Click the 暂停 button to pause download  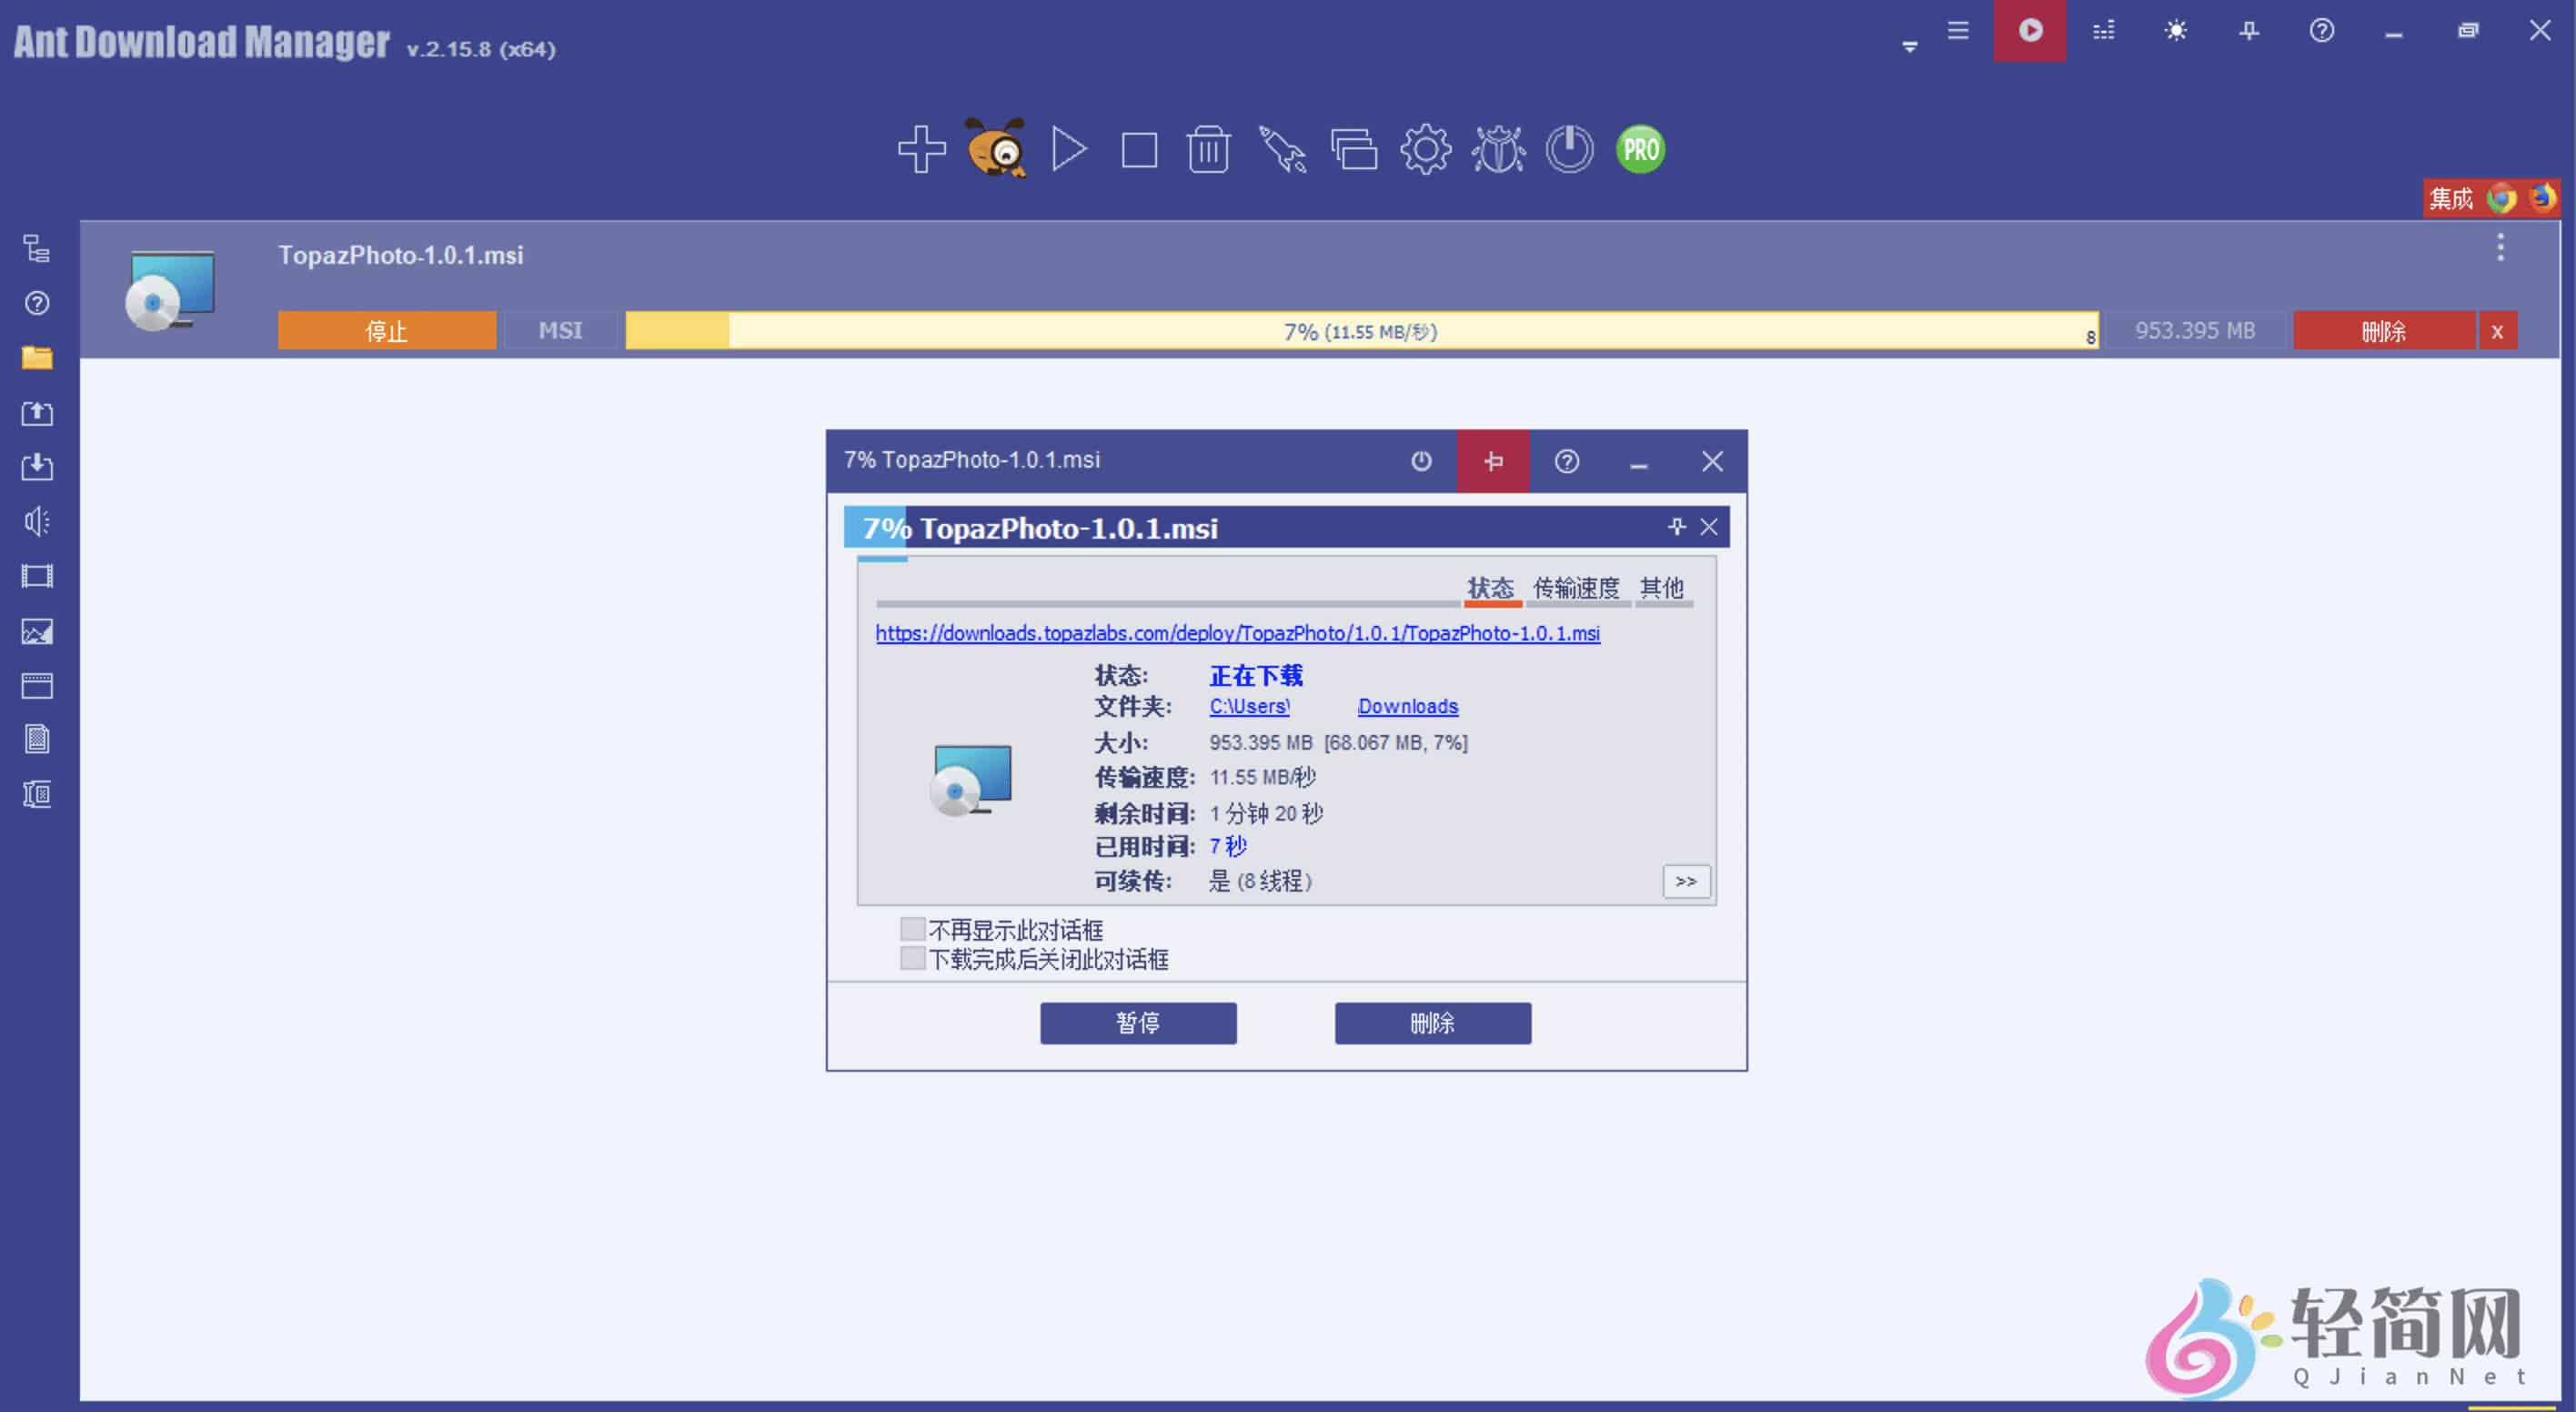(1137, 1022)
